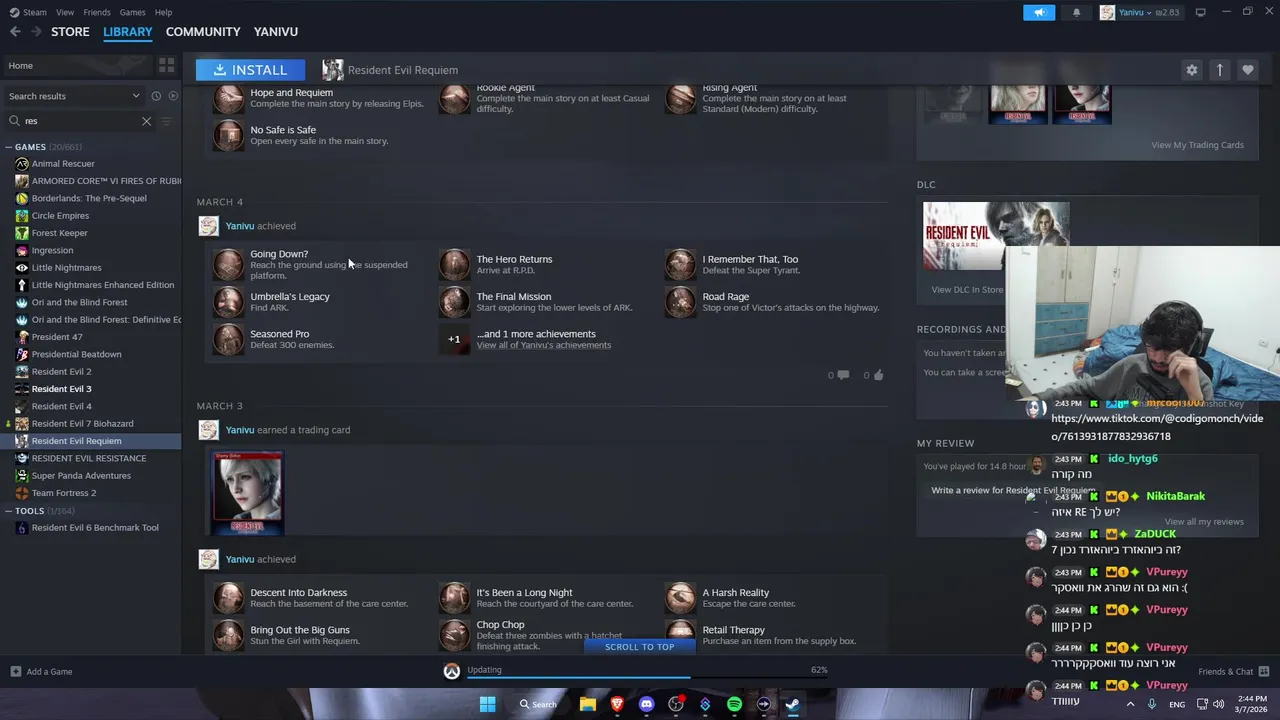Click the +1 more achievements badge
This screenshot has width=1280, height=720.
[454, 339]
